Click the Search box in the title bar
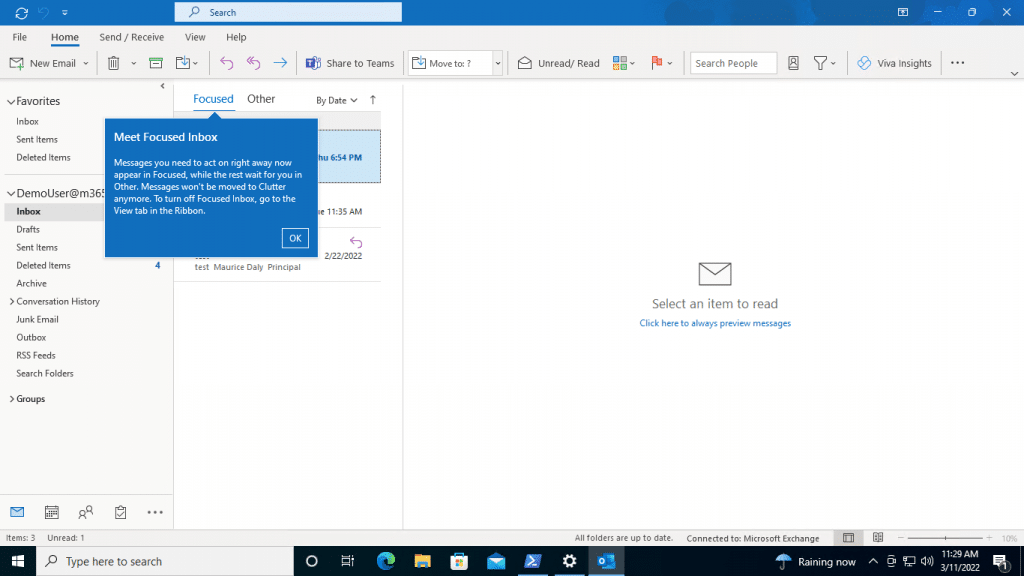 tap(288, 12)
